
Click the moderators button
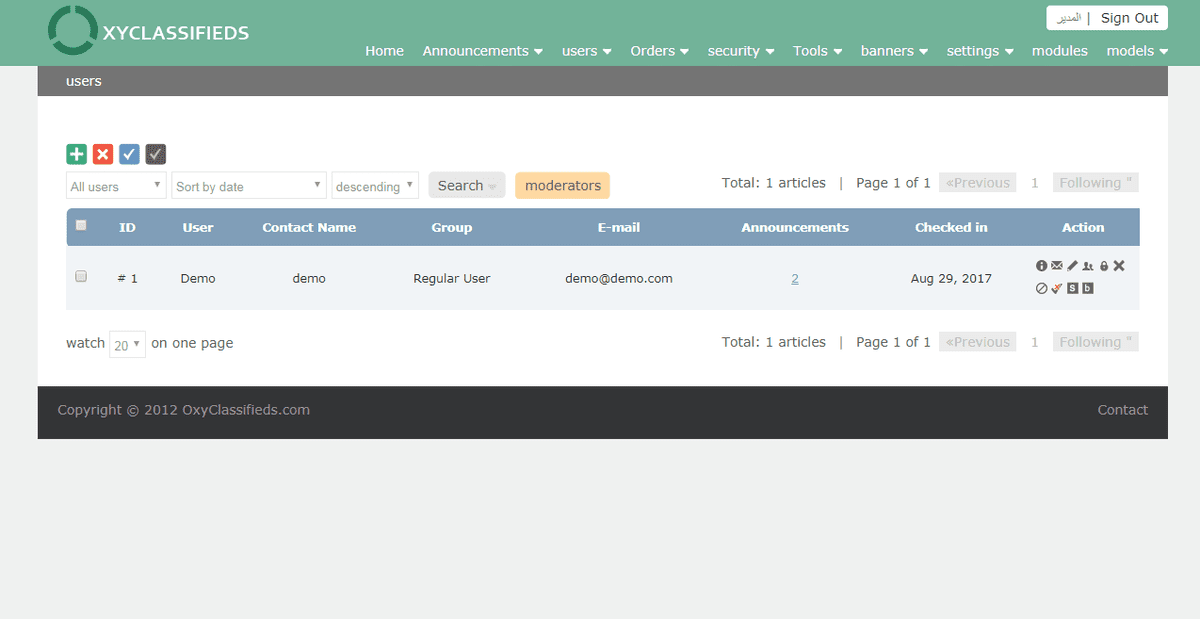click(562, 185)
